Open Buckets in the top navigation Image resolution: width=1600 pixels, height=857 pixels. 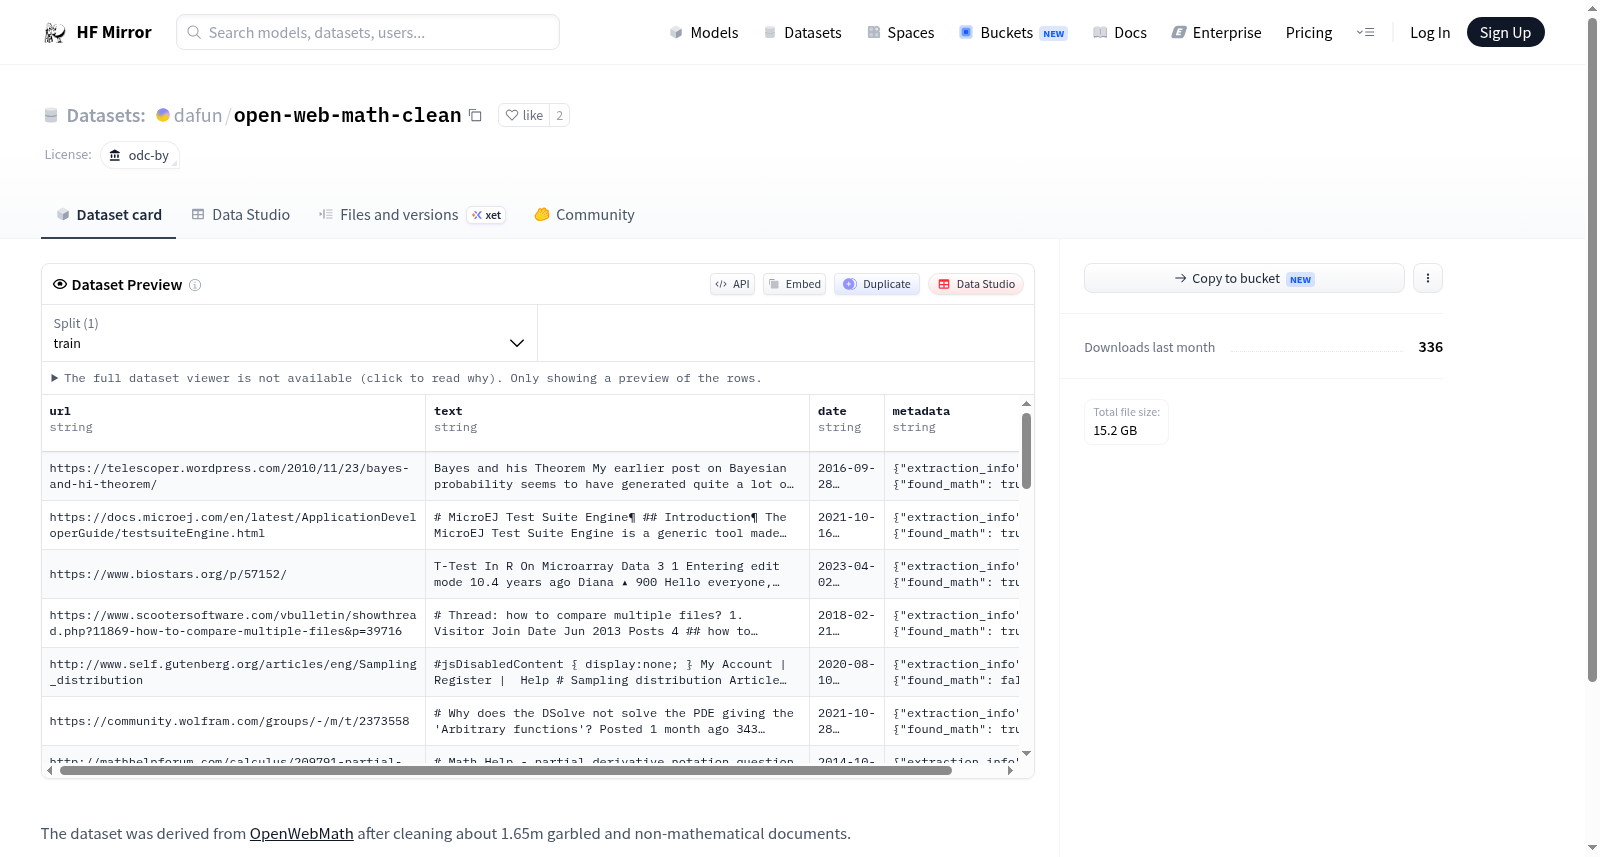pyautogui.click(x=1013, y=33)
